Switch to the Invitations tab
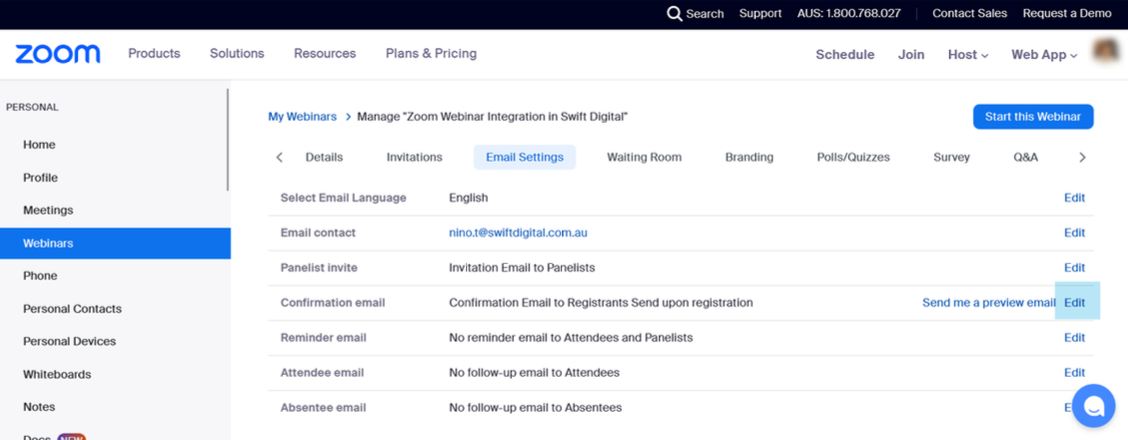The height and width of the screenshot is (440, 1128). click(x=414, y=157)
